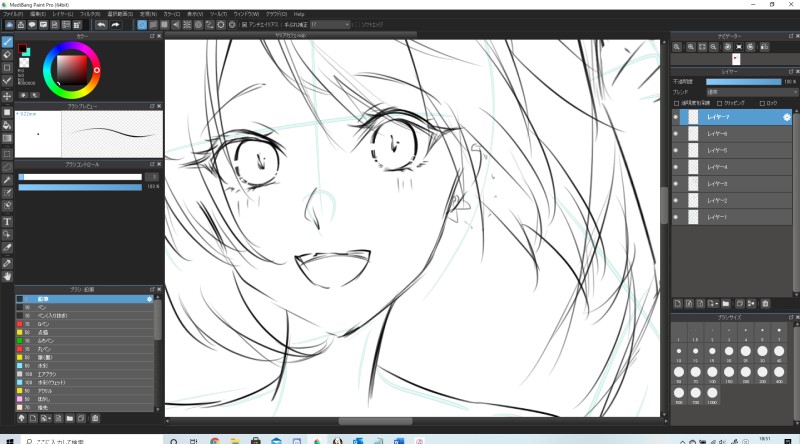The image size is (800, 444).
Task: Open the フィルタ menu
Action: [x=90, y=14]
